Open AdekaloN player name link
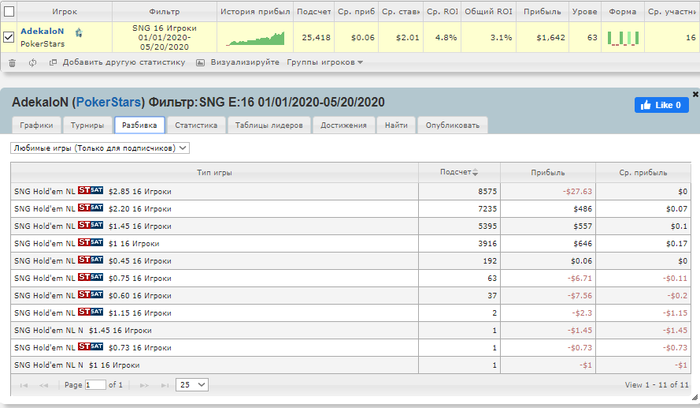Image resolution: width=700 pixels, height=408 pixels. 42,31
